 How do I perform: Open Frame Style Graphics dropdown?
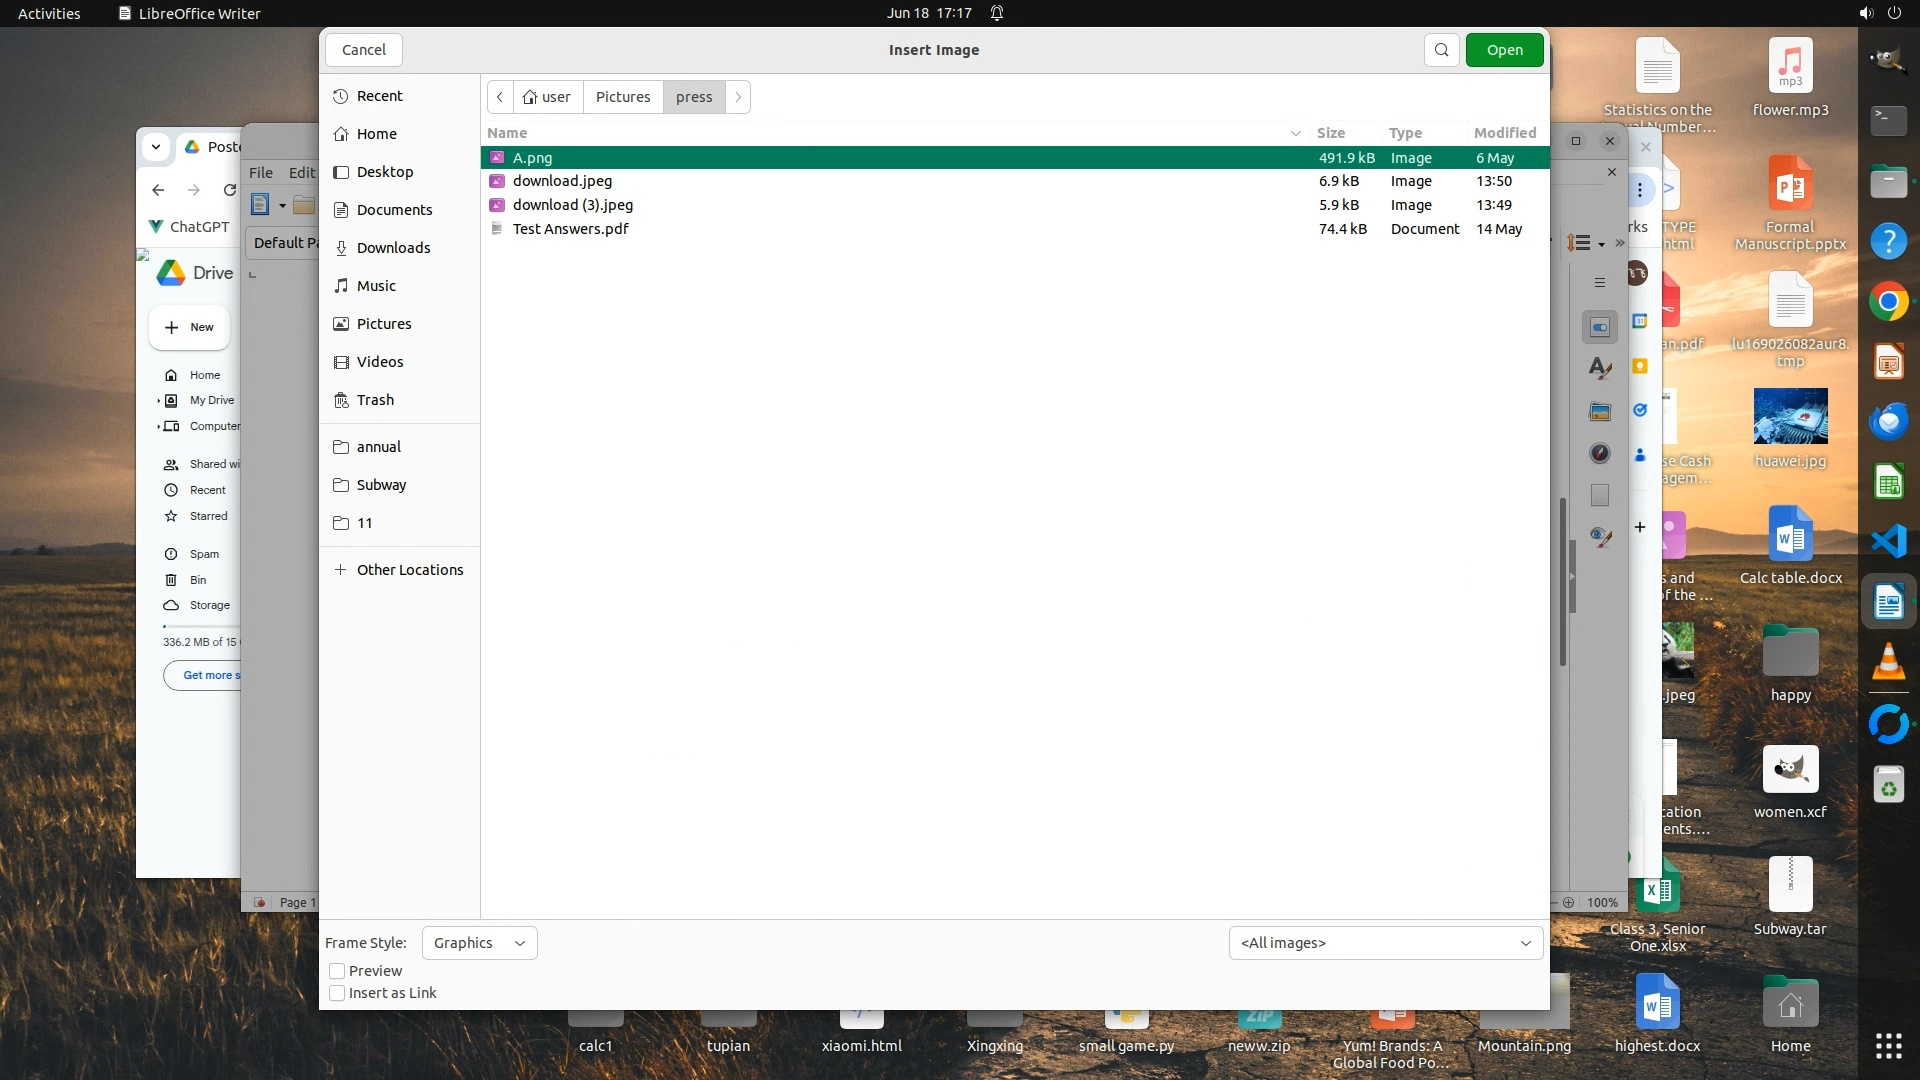tap(479, 943)
